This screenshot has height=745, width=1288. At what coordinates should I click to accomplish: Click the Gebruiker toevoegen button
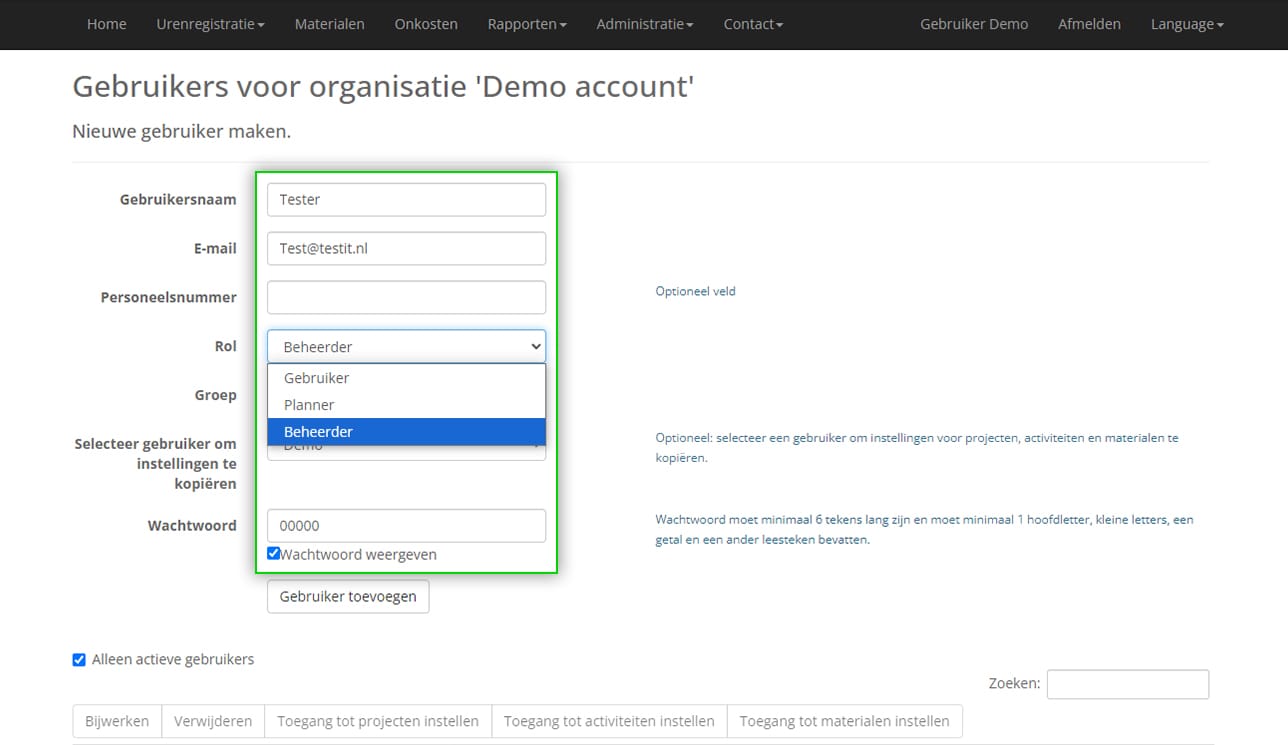(347, 597)
